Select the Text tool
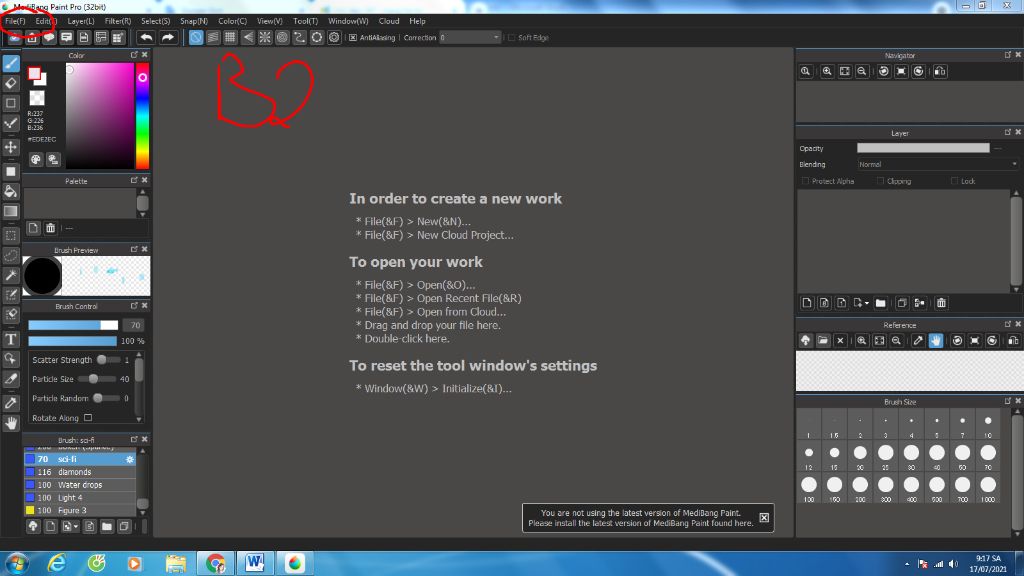The image size is (1024, 576). [x=11, y=339]
